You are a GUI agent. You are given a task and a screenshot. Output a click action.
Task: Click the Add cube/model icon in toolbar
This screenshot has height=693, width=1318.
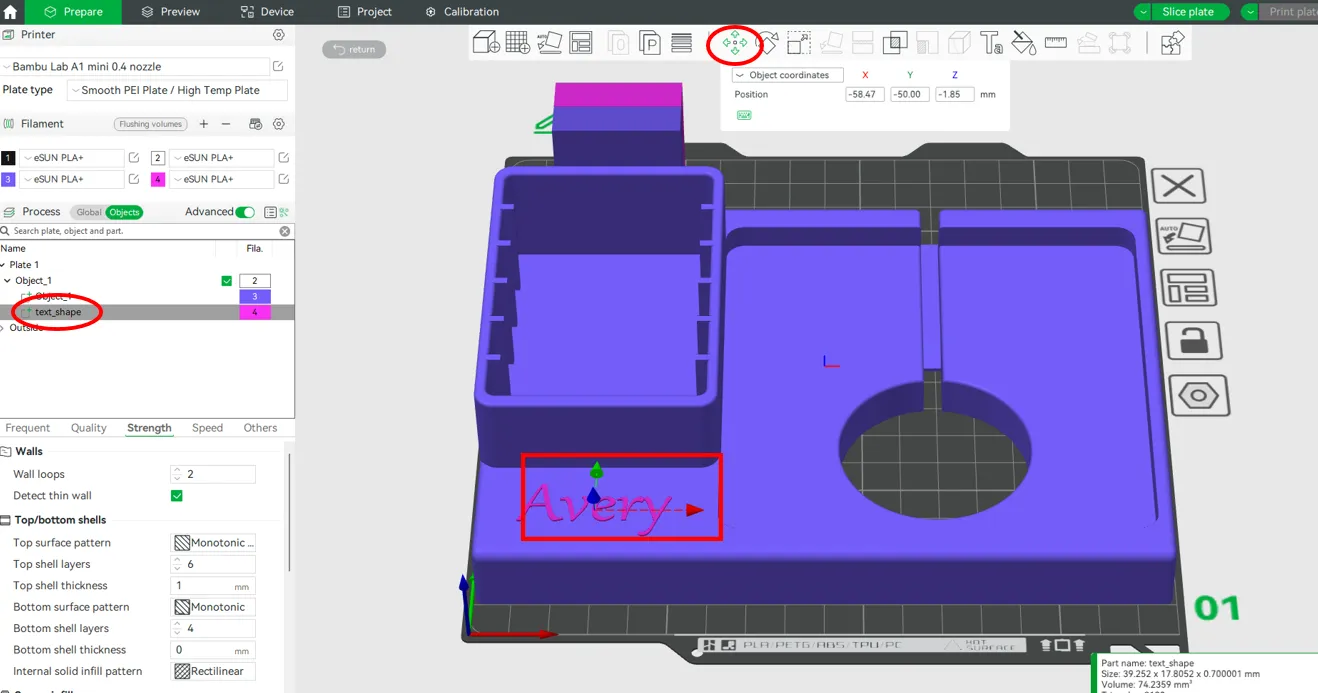(x=486, y=43)
